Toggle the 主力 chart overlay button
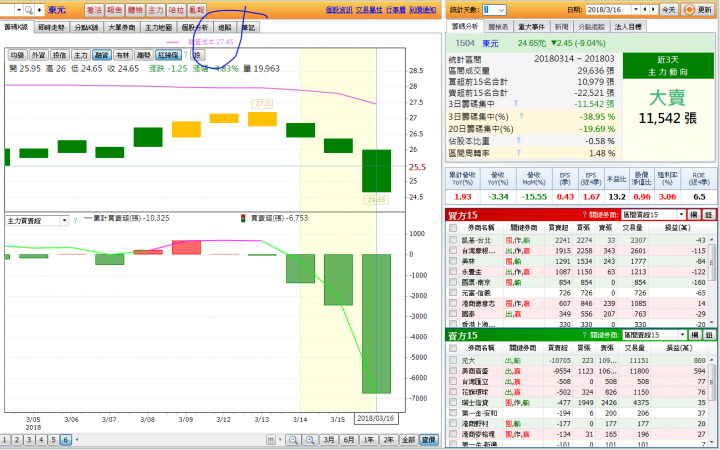Screen dimensions: 720x450 (x=80, y=55)
